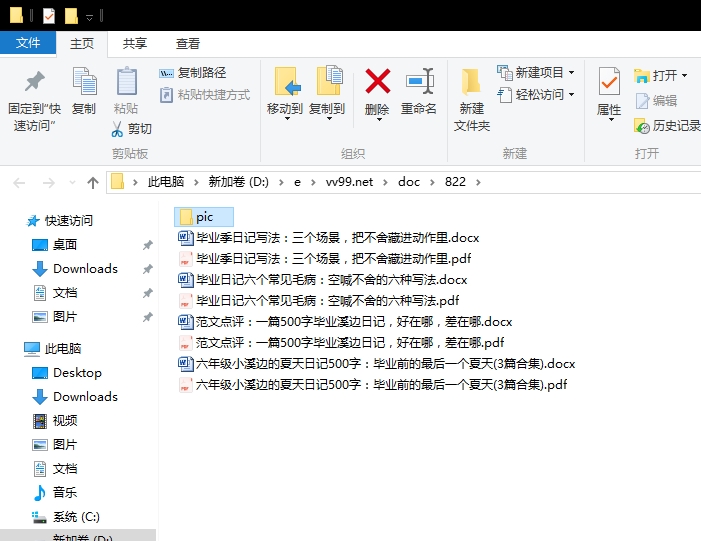The height and width of the screenshot is (541, 701).
Task: Expand chevron after 822 in address bar
Action: tap(478, 182)
